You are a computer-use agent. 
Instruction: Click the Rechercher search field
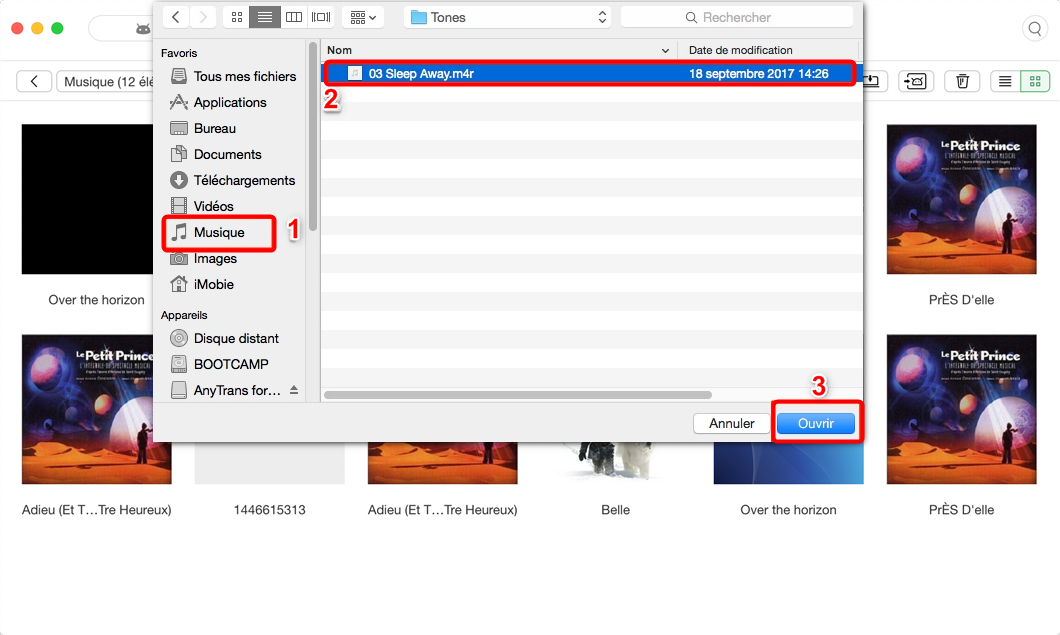[x=736, y=17]
